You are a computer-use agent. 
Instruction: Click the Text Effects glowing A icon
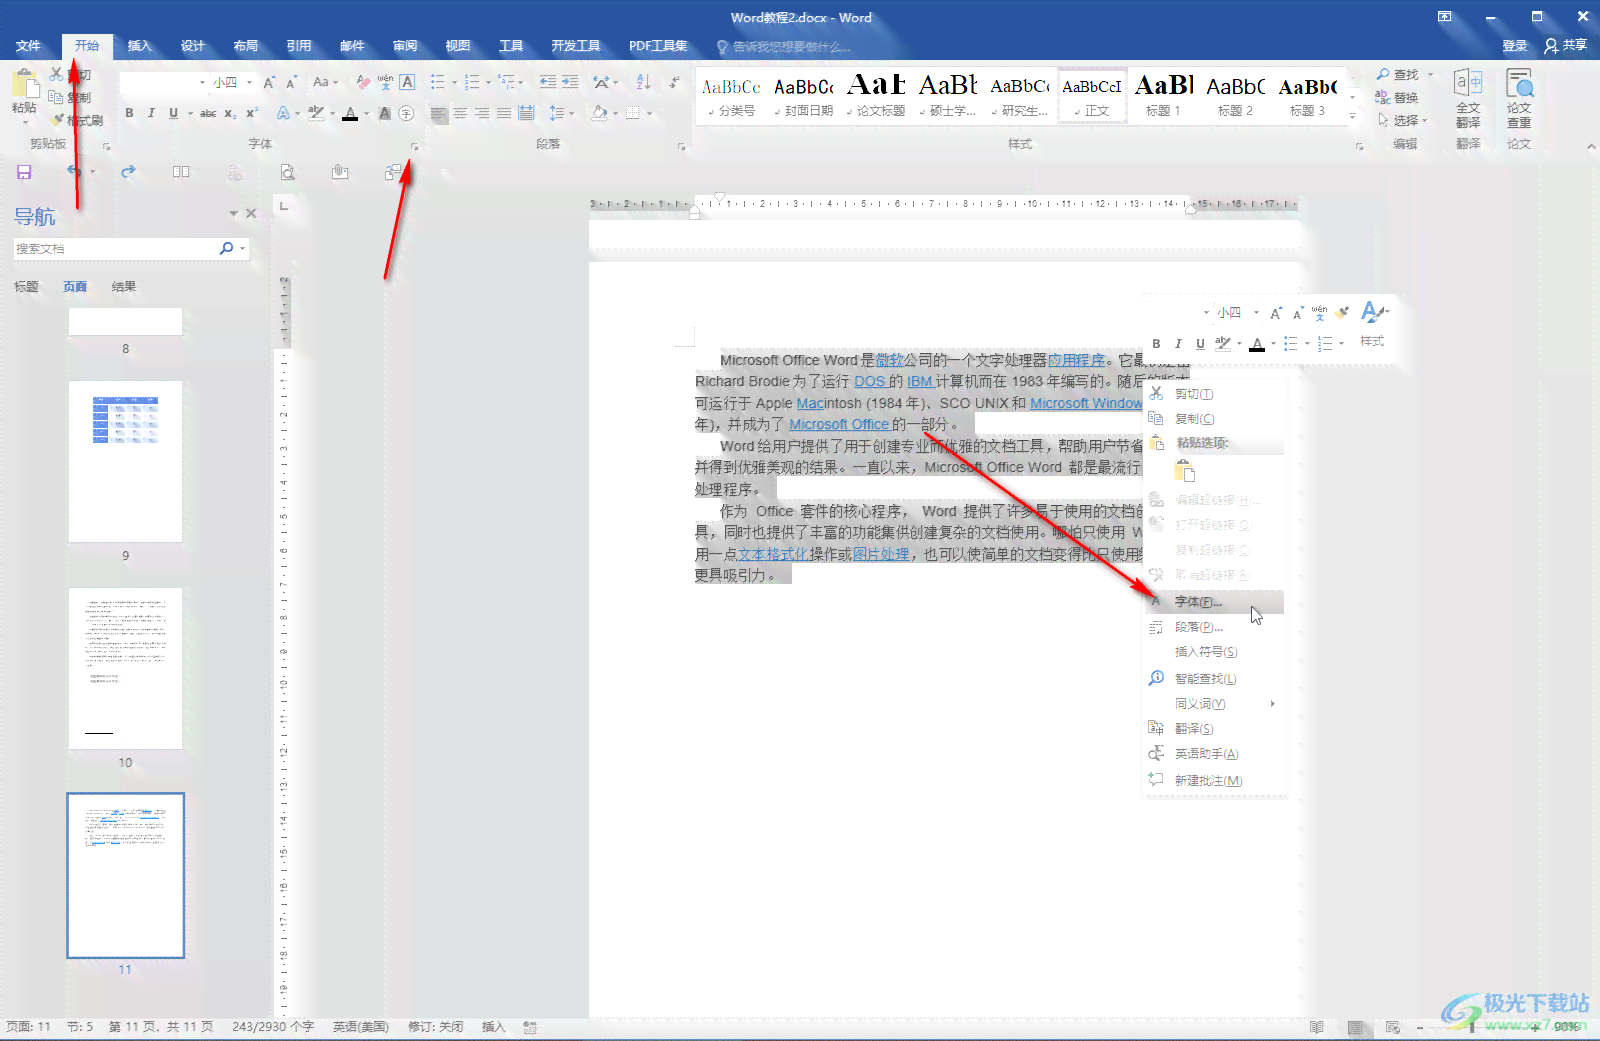click(283, 113)
